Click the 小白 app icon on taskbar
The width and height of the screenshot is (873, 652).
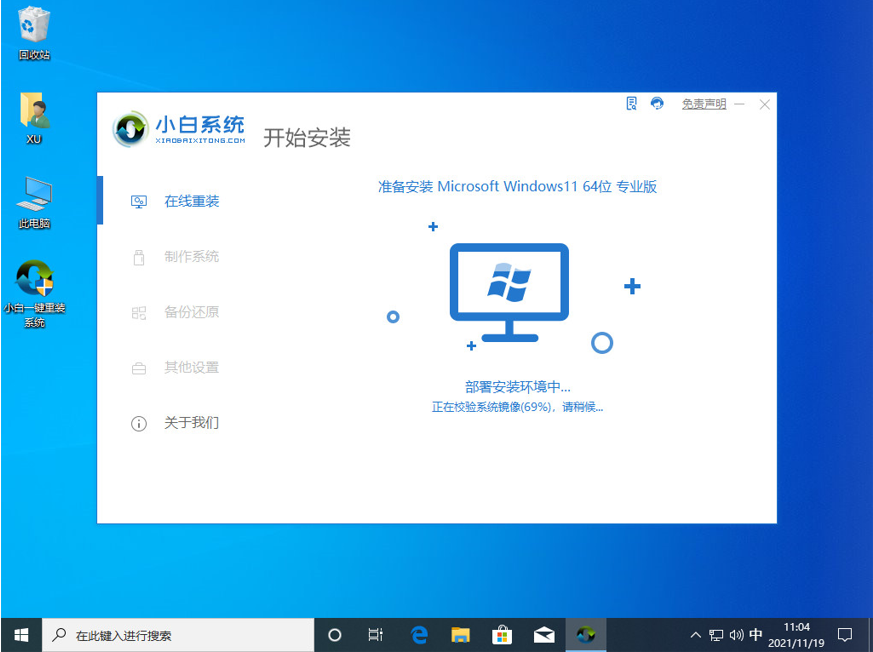[585, 634]
